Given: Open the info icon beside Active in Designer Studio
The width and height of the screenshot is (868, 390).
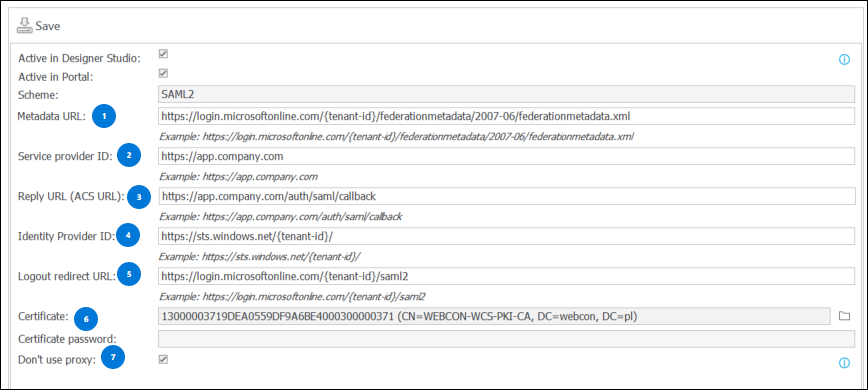Looking at the screenshot, I should [844, 59].
